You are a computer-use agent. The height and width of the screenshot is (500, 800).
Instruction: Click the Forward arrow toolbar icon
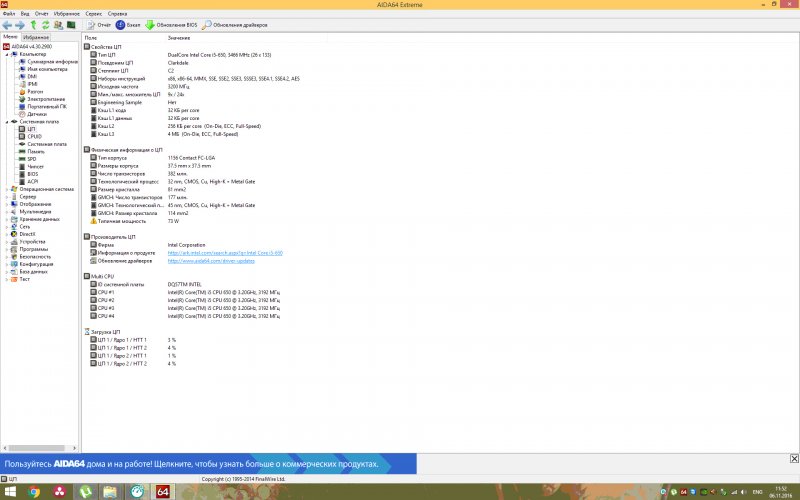pos(20,24)
